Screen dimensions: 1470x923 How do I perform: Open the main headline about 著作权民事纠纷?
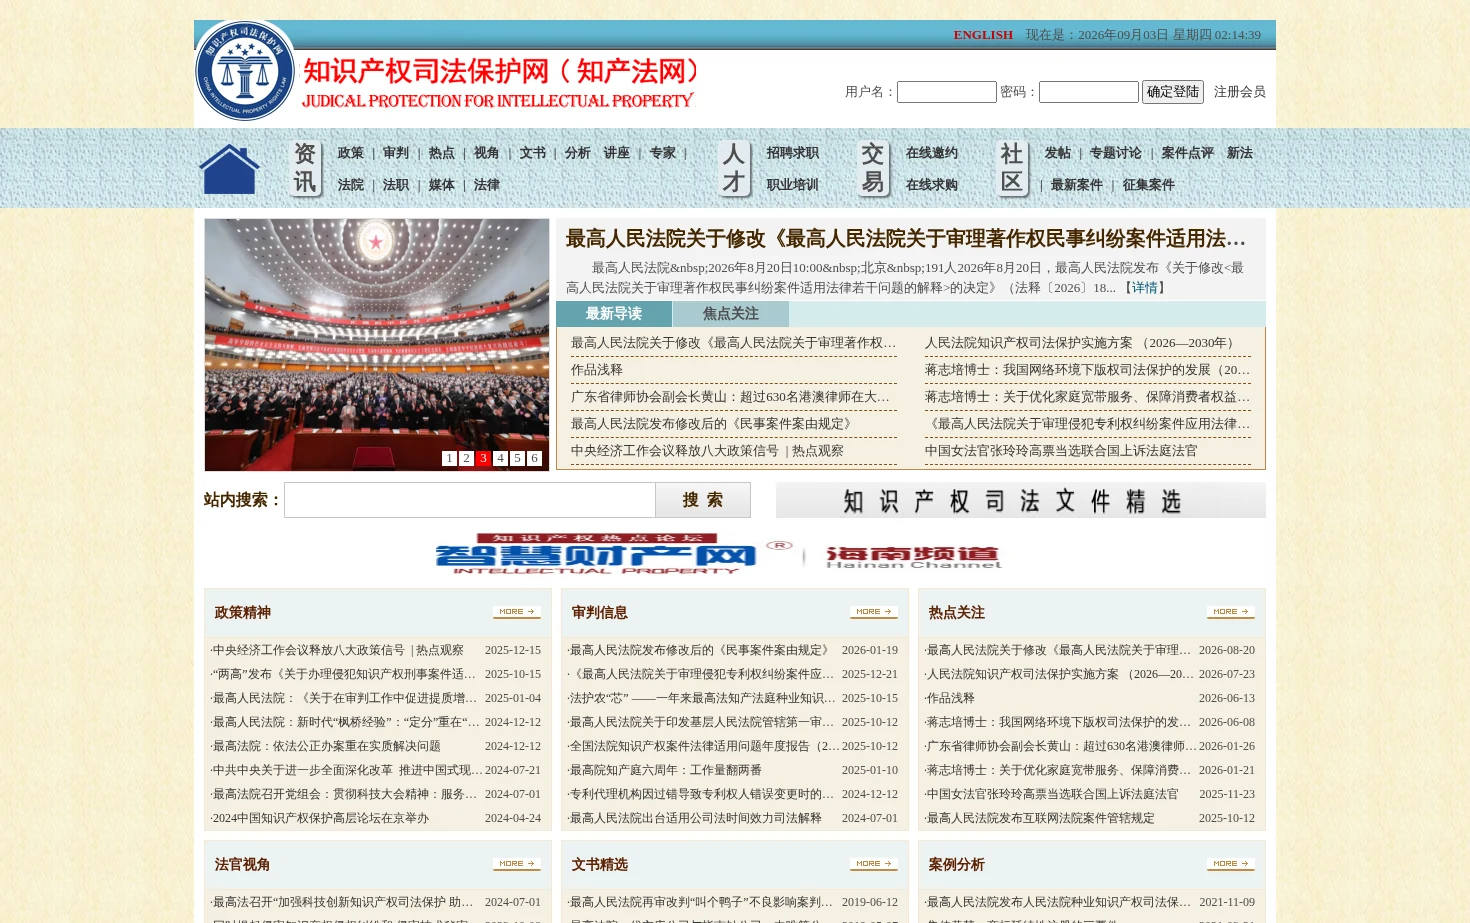[906, 239]
